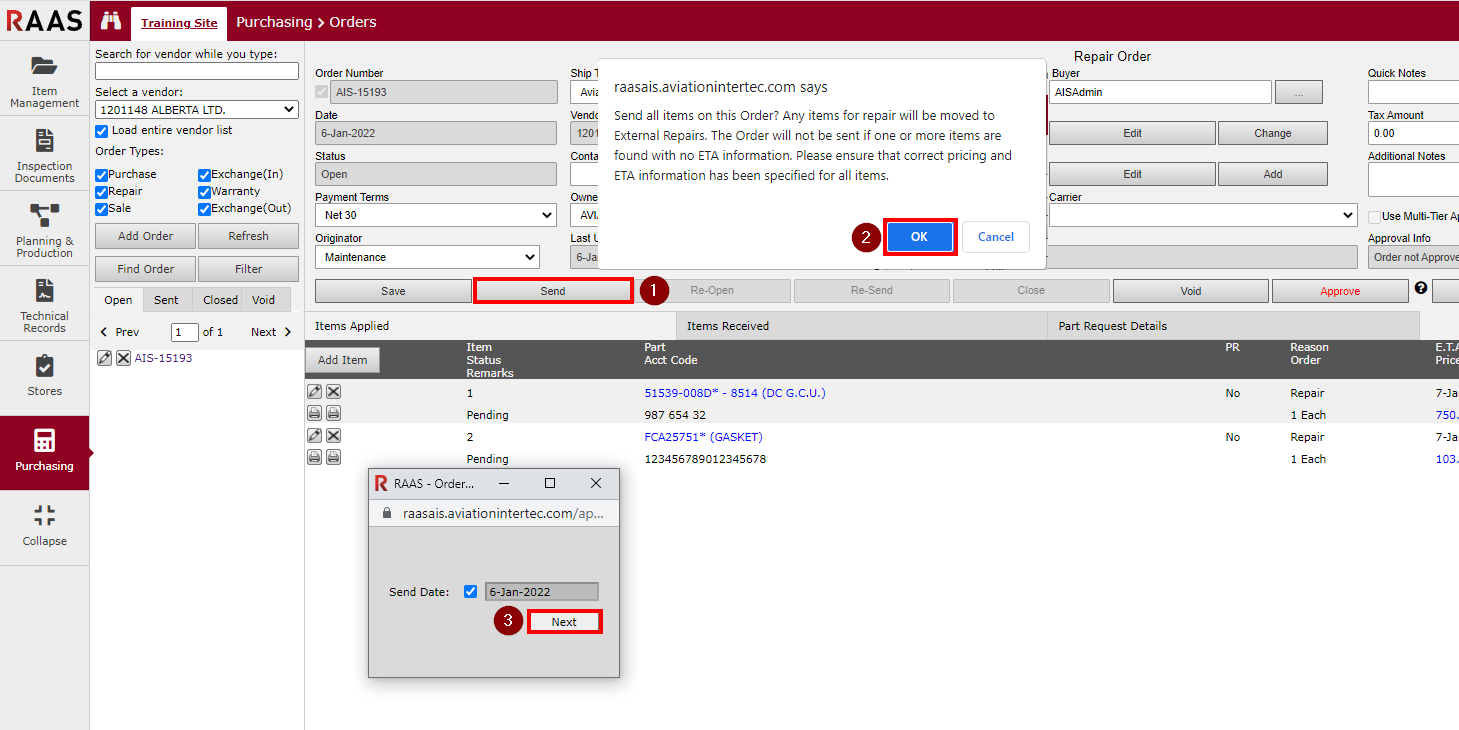Expand the Payment Terms dropdown
Viewport: 1459px width, 730px height.
click(x=435, y=215)
